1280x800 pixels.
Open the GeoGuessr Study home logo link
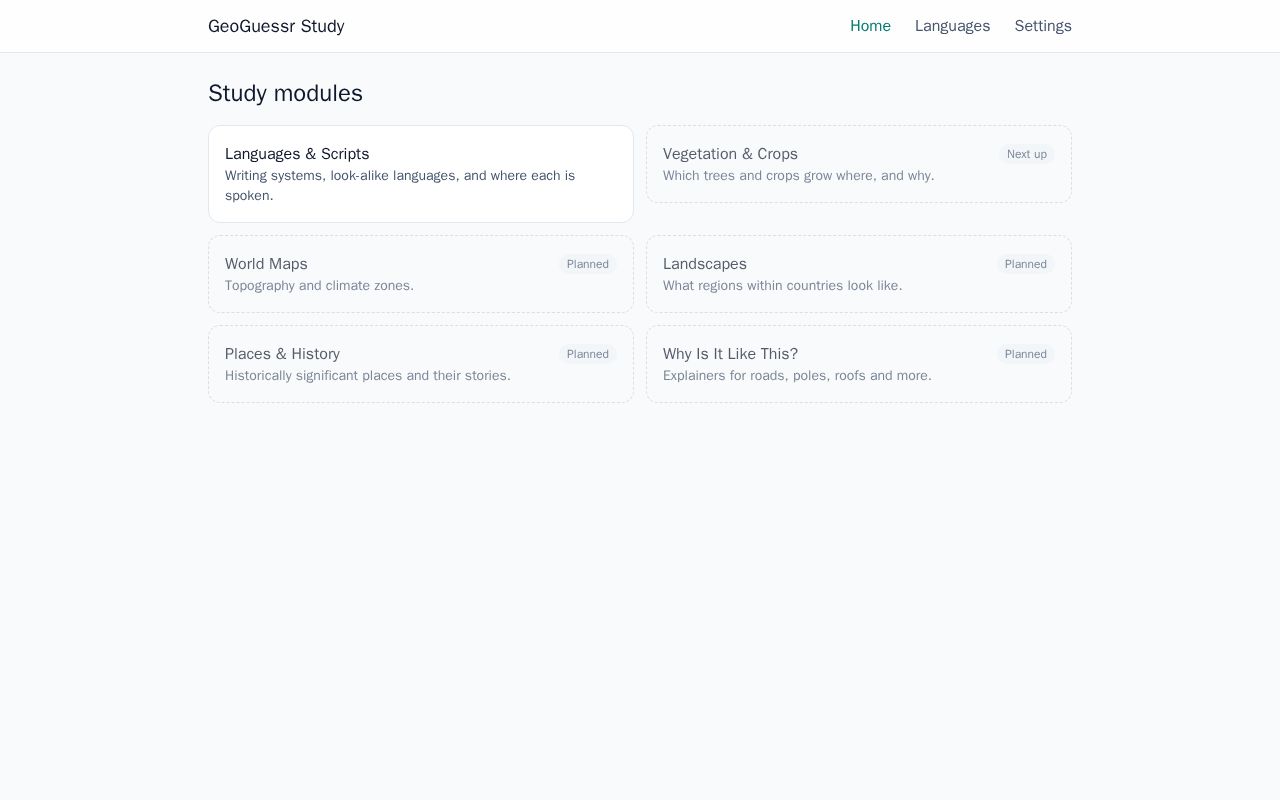(276, 26)
